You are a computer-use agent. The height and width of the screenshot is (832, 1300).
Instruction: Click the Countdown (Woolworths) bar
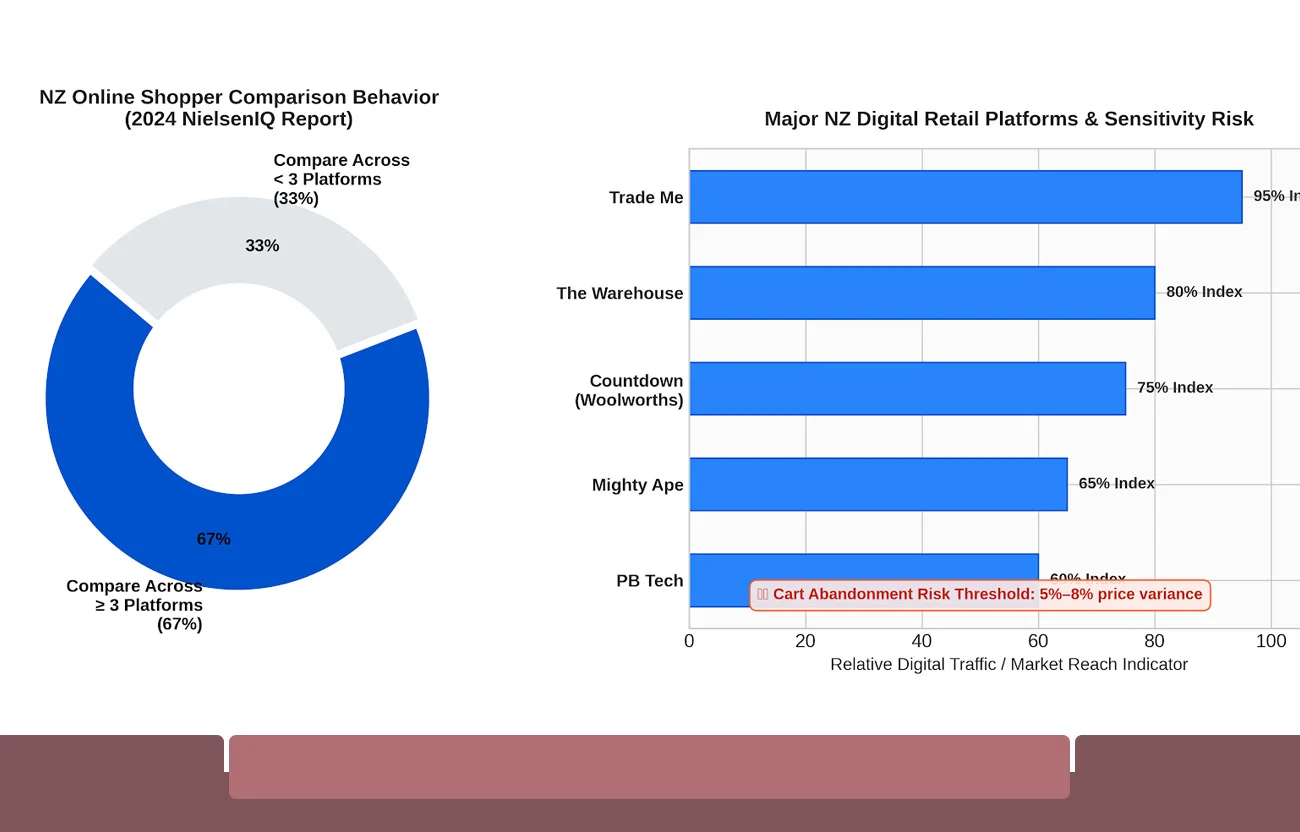point(908,389)
